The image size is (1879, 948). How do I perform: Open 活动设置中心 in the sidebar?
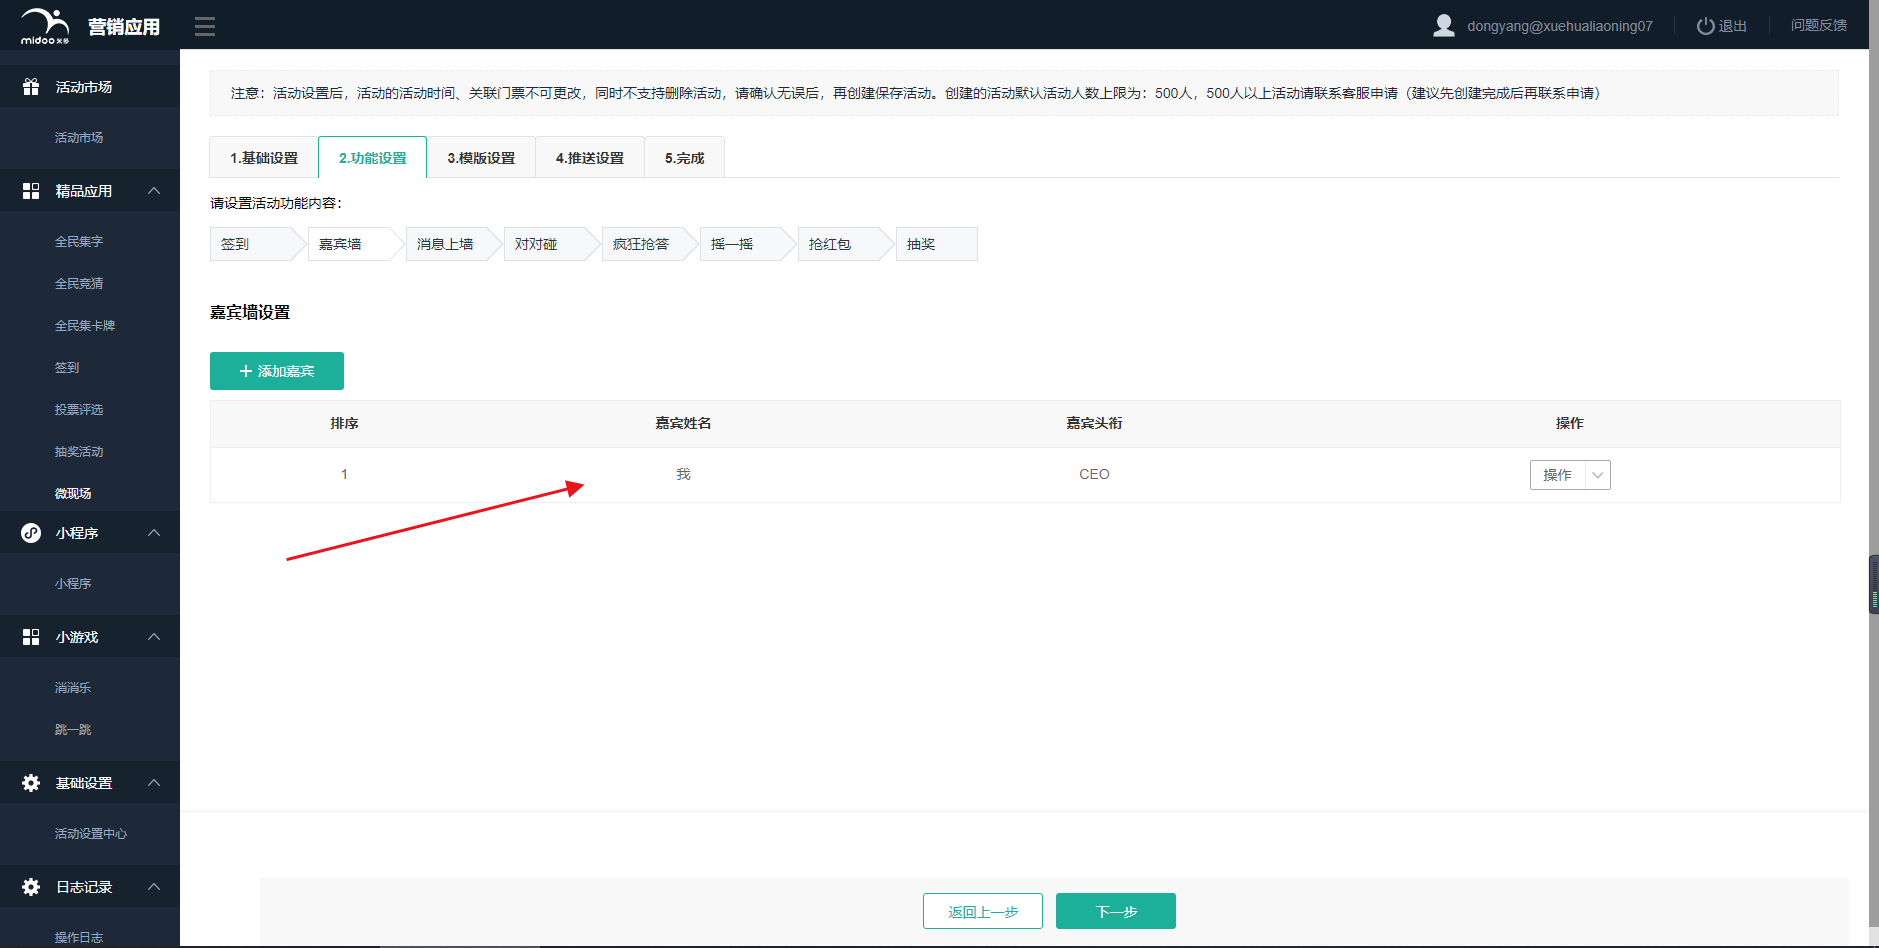(x=91, y=833)
